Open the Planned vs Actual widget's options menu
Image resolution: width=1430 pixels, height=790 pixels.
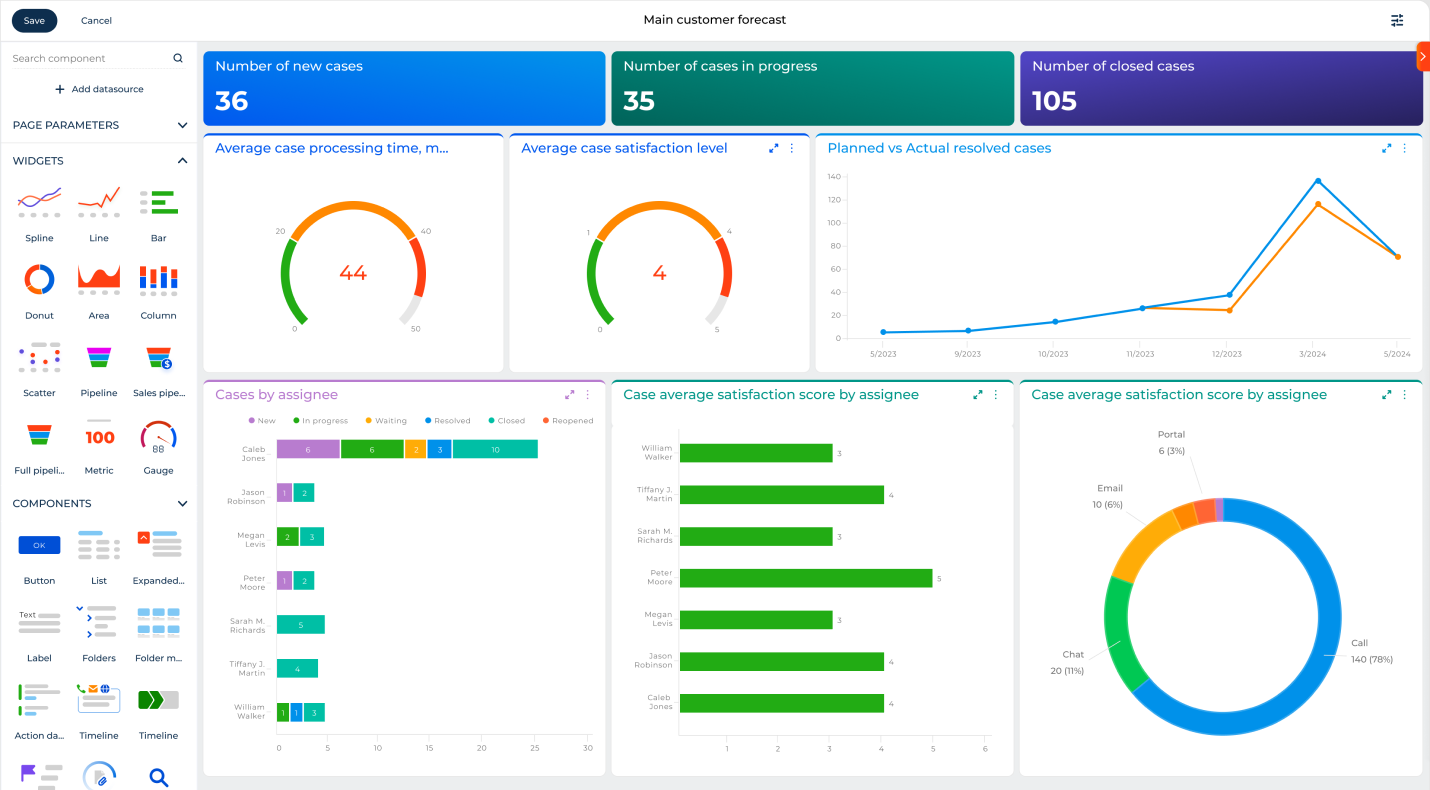(1404, 147)
